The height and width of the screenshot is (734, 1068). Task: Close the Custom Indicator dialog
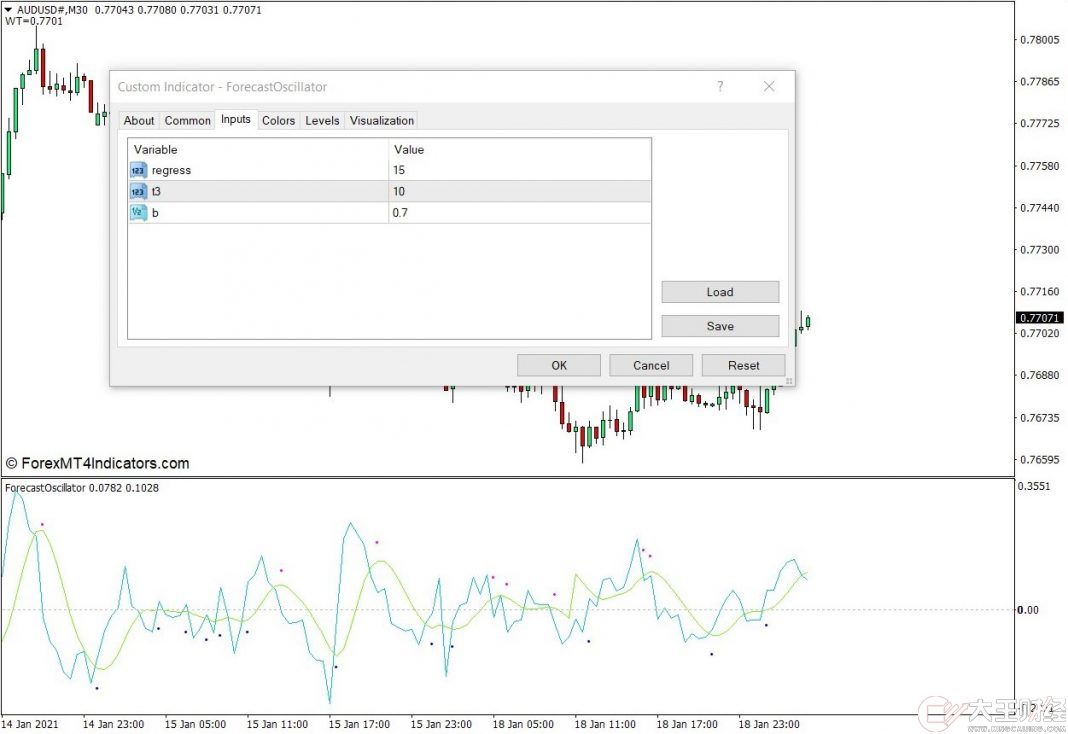[769, 86]
